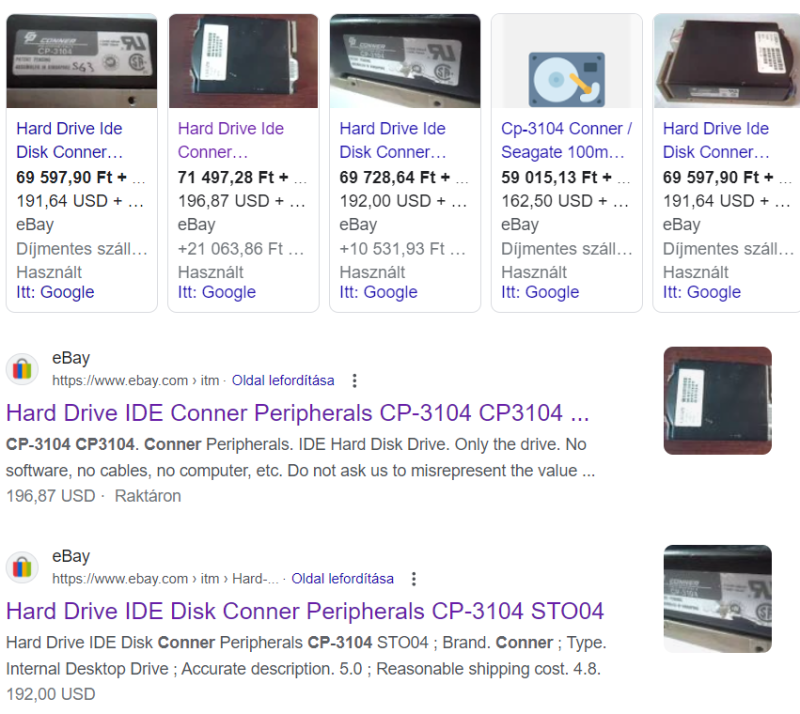Open three-dot menu for CP-3104 CP3104 result

point(354,380)
